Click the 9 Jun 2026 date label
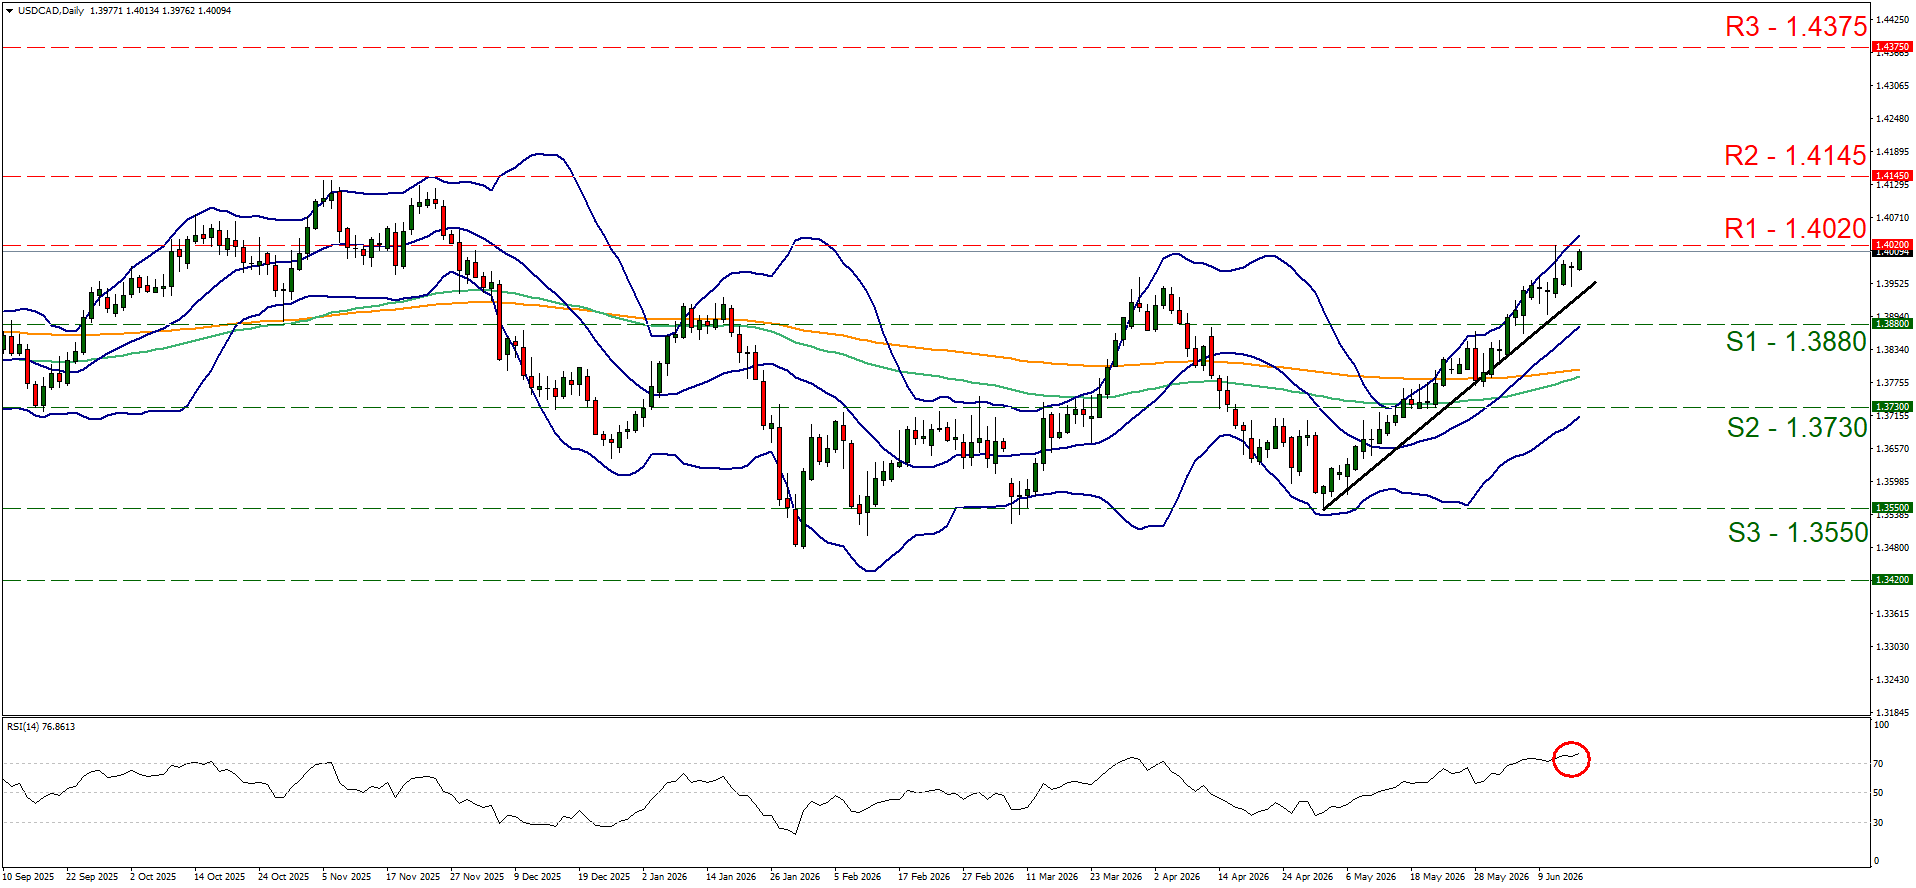This screenshot has width=1916, height=888. coord(1561,877)
